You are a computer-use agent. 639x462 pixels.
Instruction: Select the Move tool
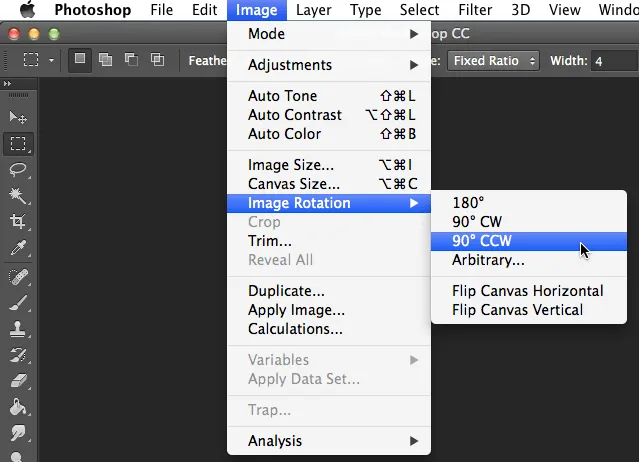click(18, 118)
